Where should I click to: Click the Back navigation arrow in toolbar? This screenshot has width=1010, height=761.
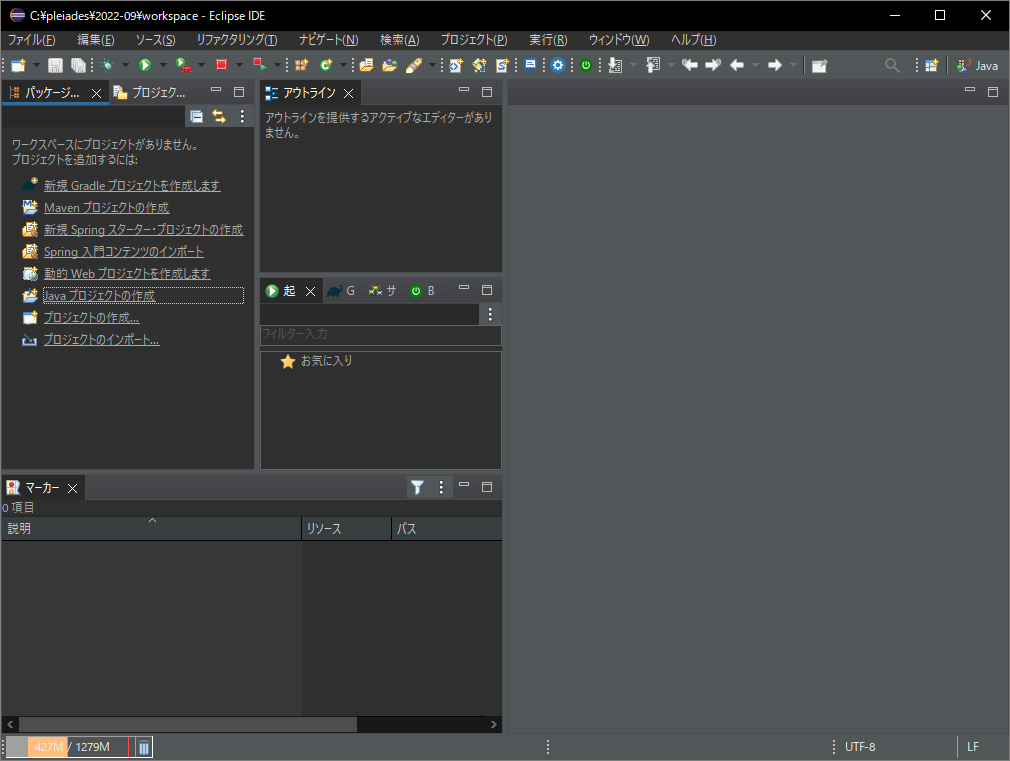click(737, 65)
